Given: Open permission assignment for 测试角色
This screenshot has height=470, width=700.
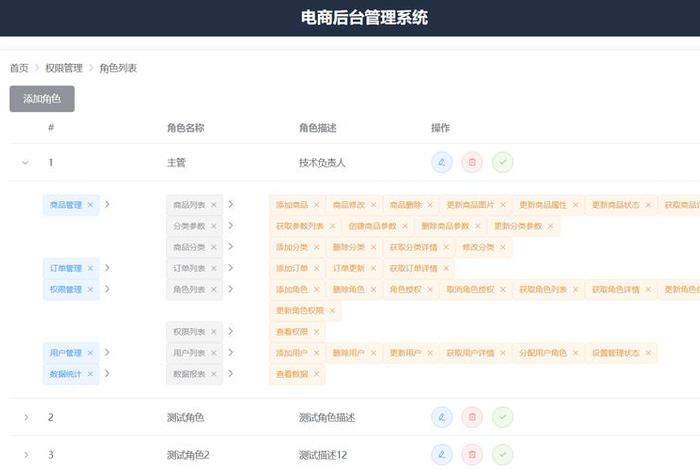Looking at the screenshot, I should pos(502,417).
